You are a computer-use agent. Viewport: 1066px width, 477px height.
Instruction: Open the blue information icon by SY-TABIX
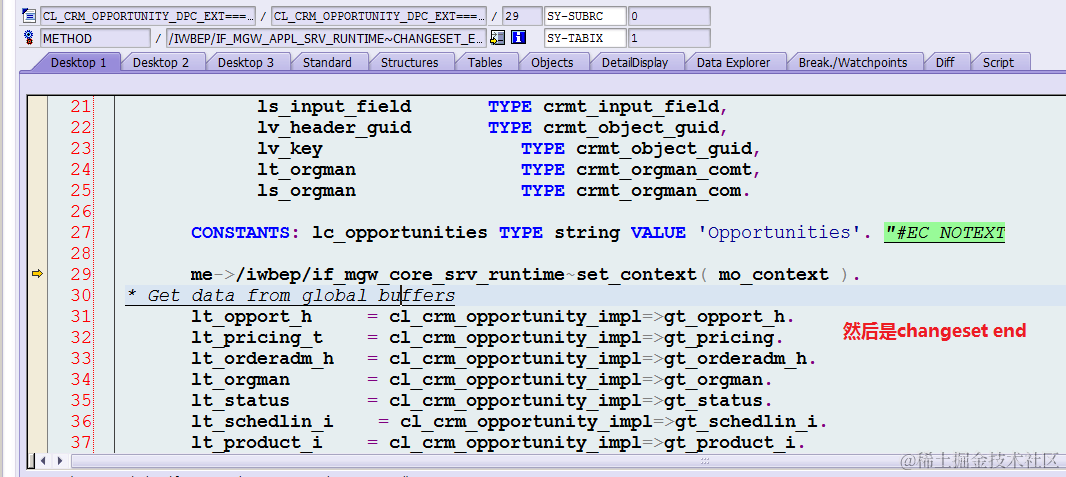(519, 37)
